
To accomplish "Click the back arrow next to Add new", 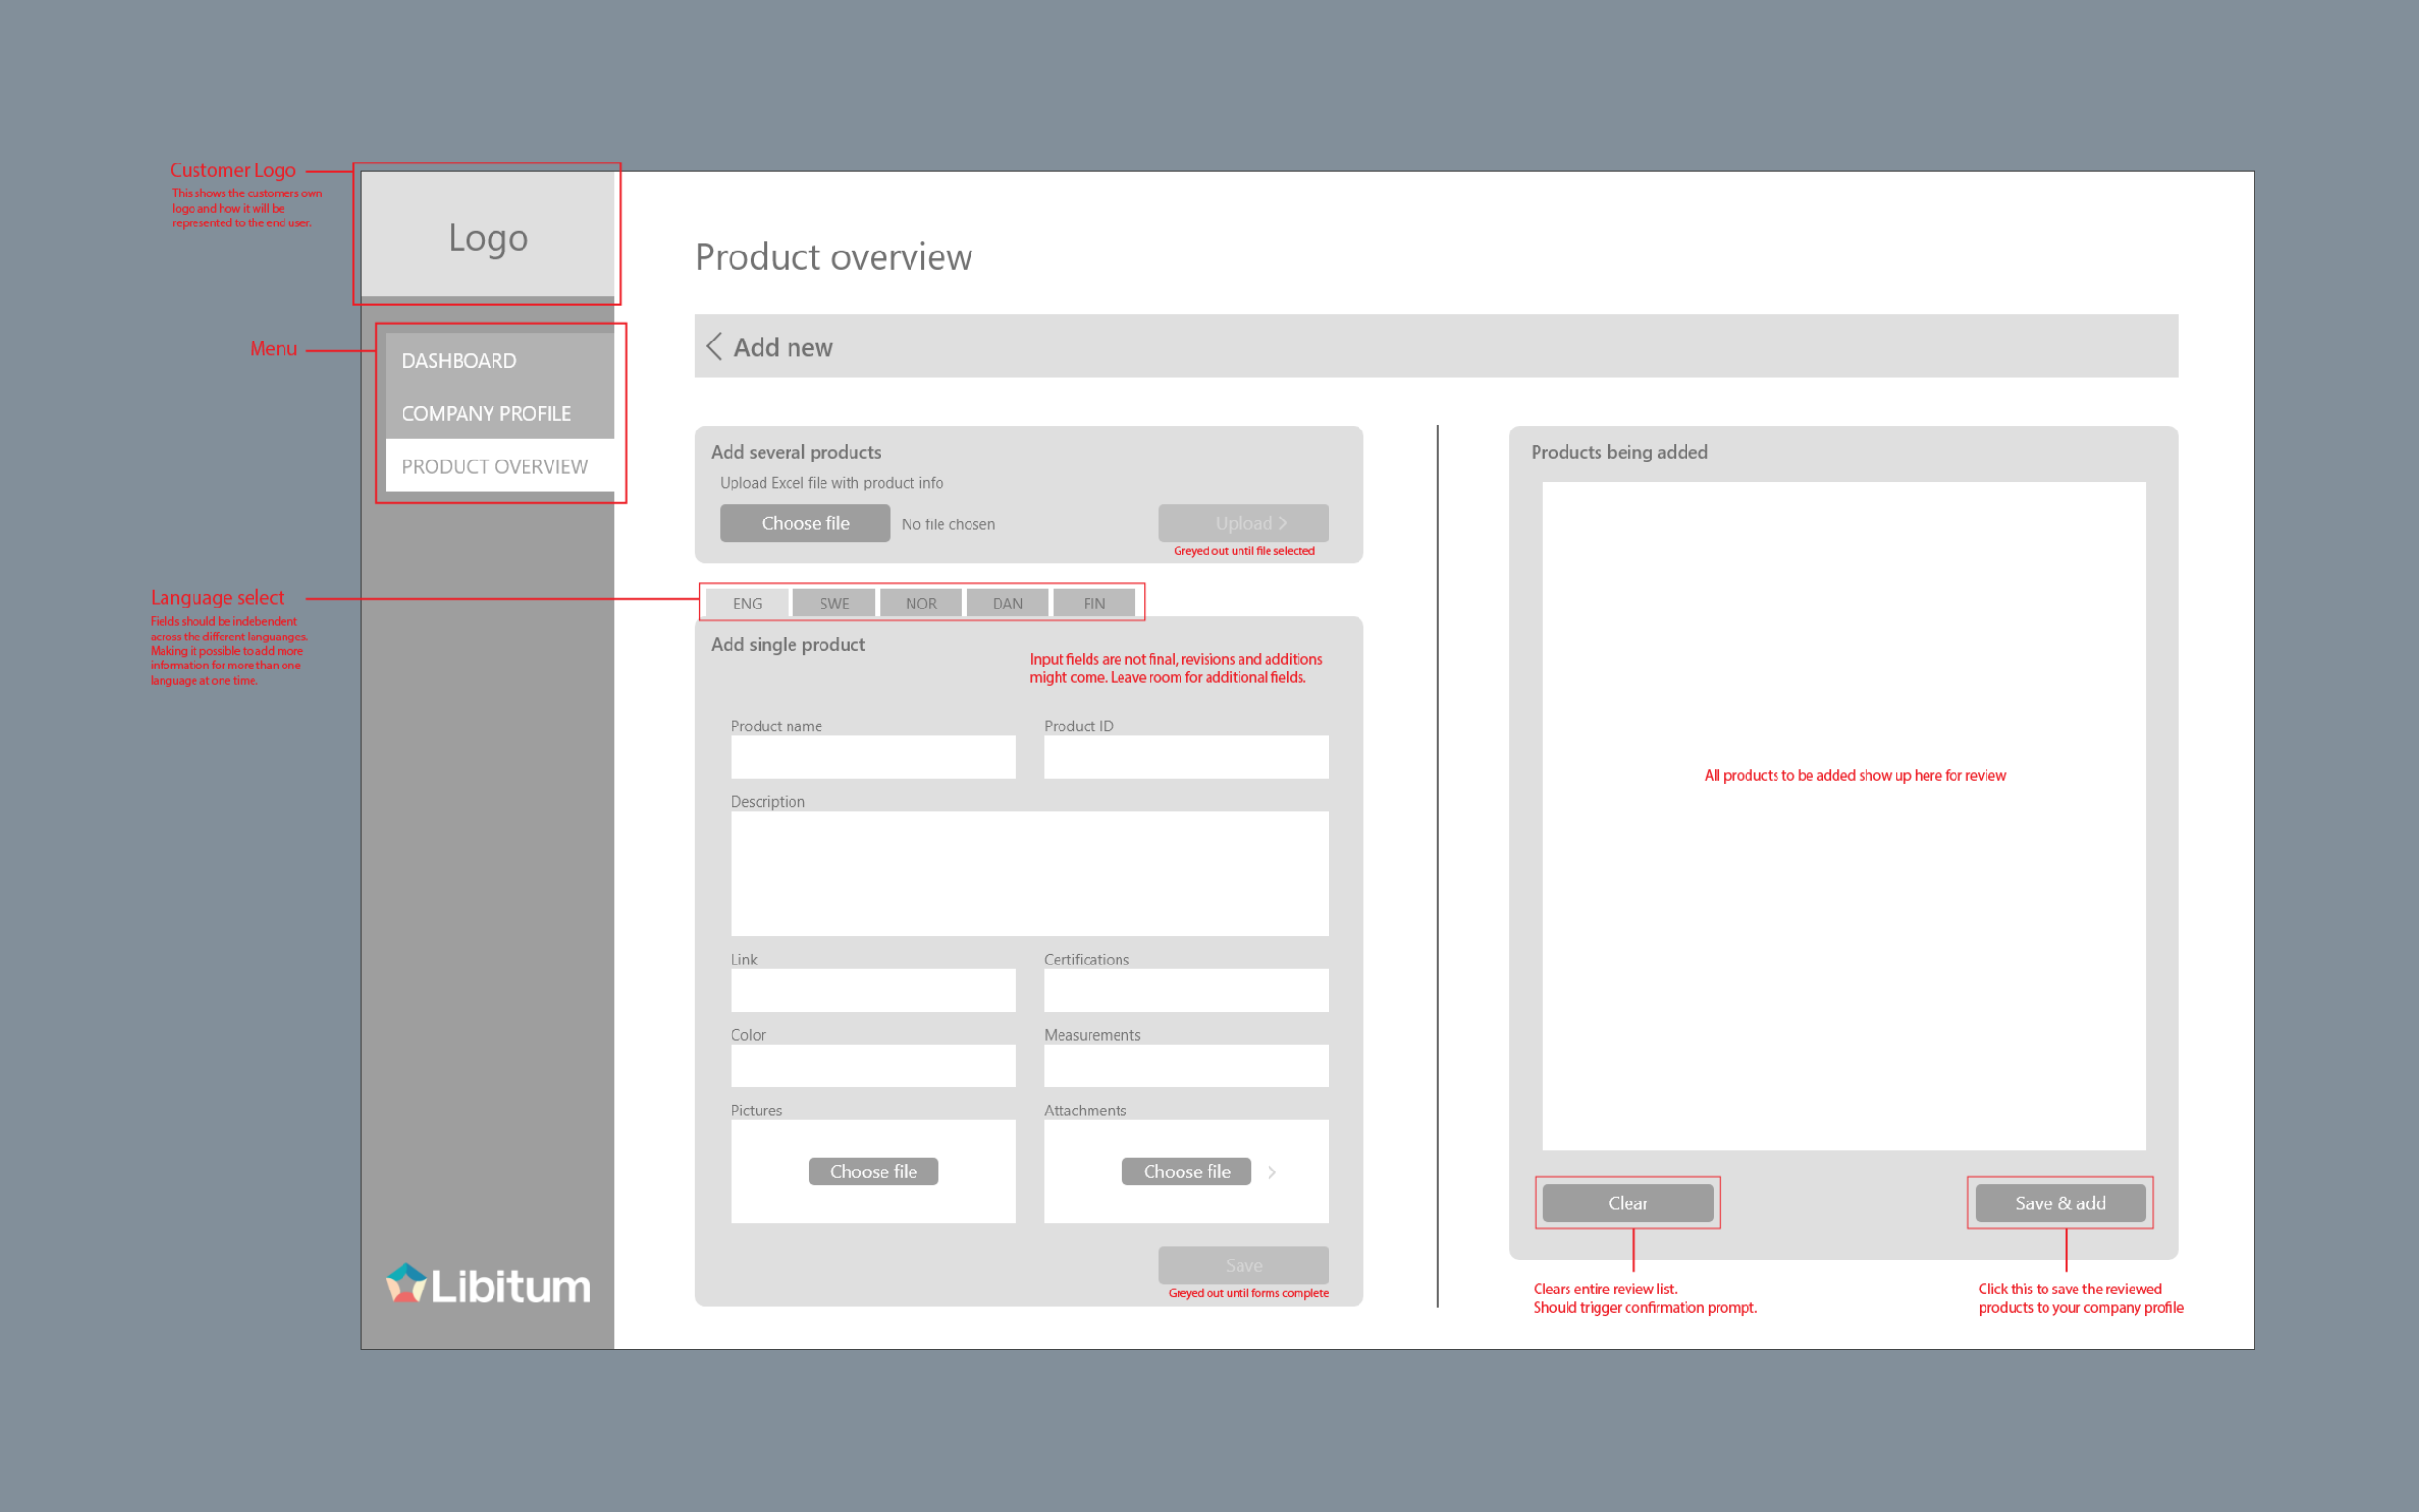I will click(x=714, y=346).
